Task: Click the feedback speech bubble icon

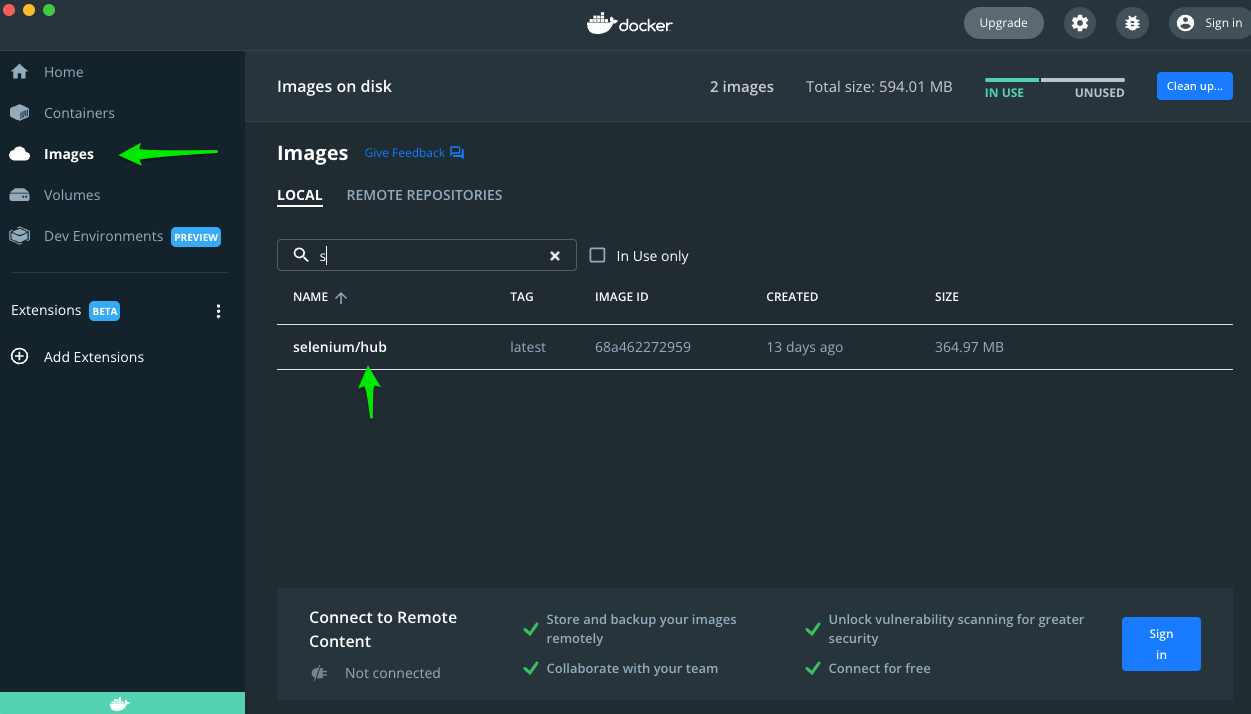Action: [x=457, y=153]
